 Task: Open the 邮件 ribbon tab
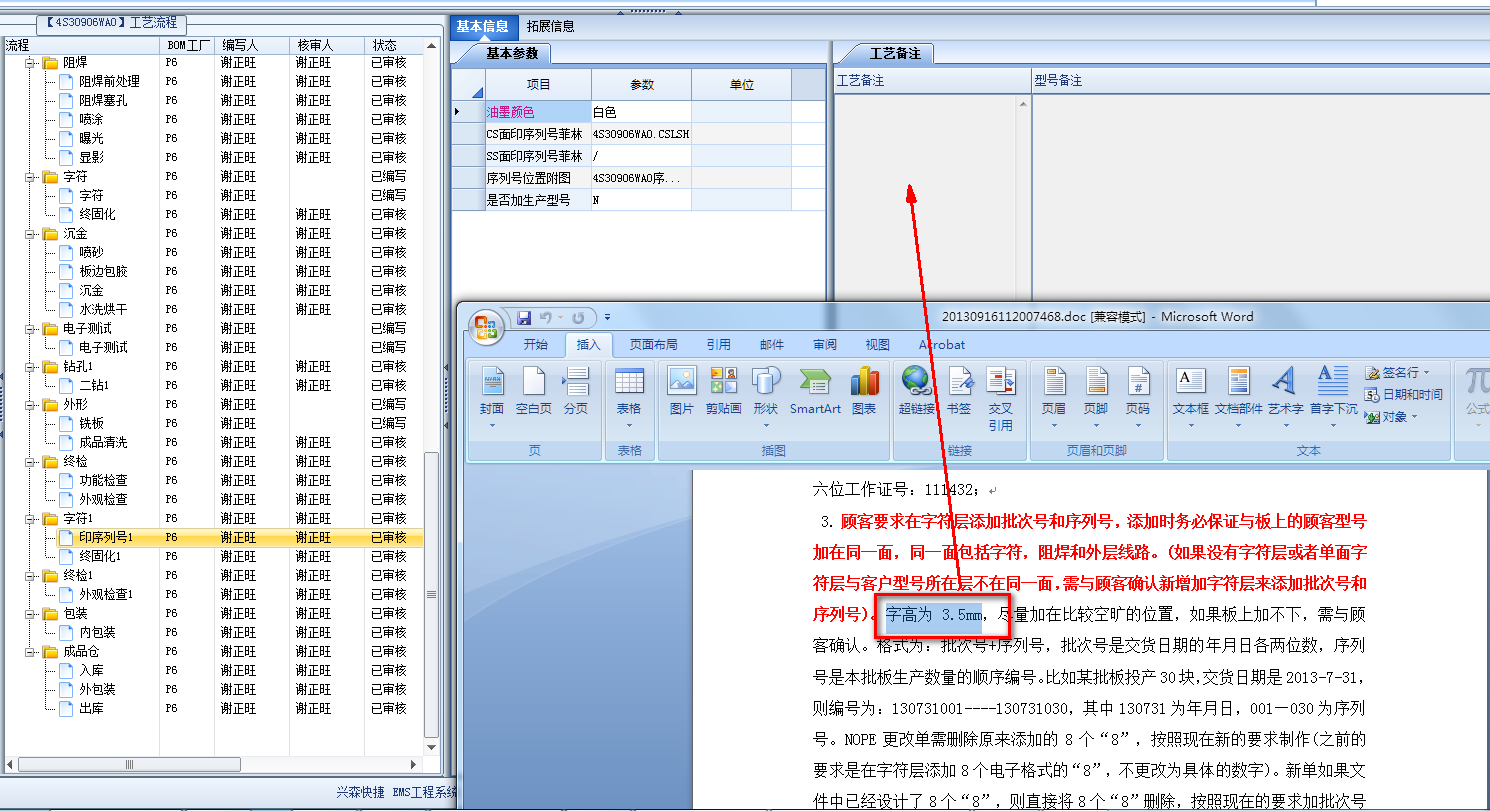tap(772, 344)
